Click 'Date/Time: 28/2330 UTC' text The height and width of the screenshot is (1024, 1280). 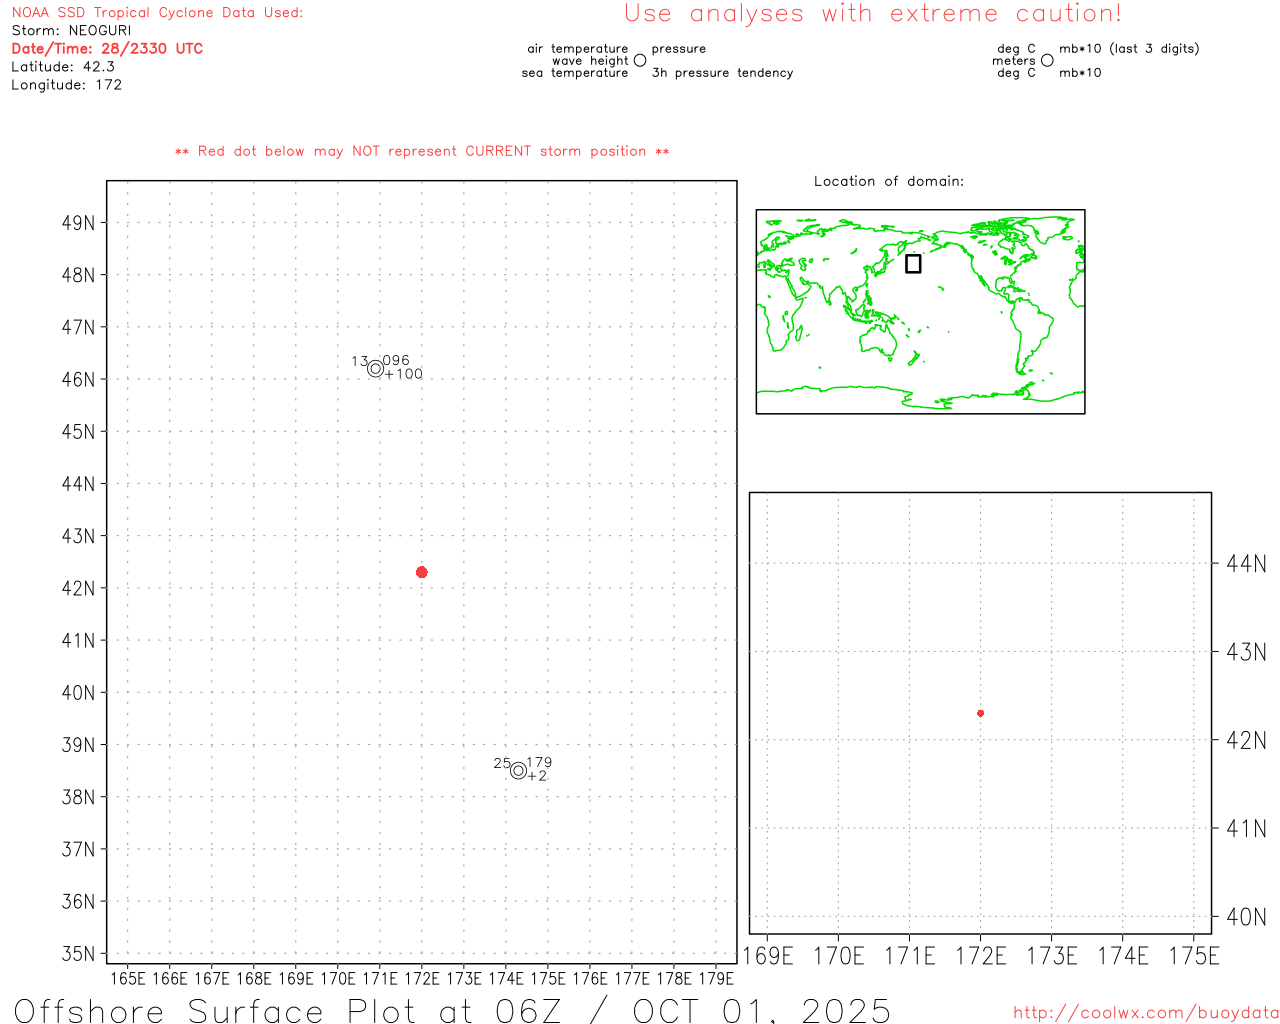click(107, 49)
